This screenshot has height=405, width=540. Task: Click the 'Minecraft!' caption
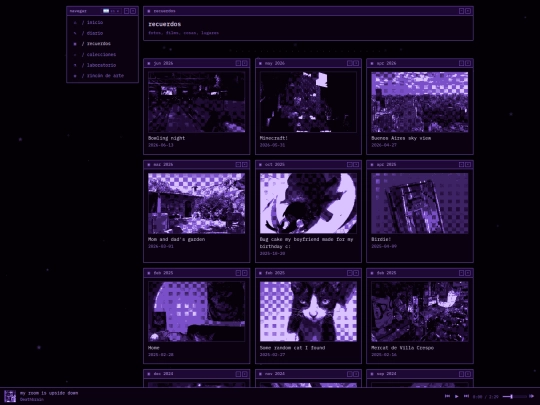pos(274,138)
